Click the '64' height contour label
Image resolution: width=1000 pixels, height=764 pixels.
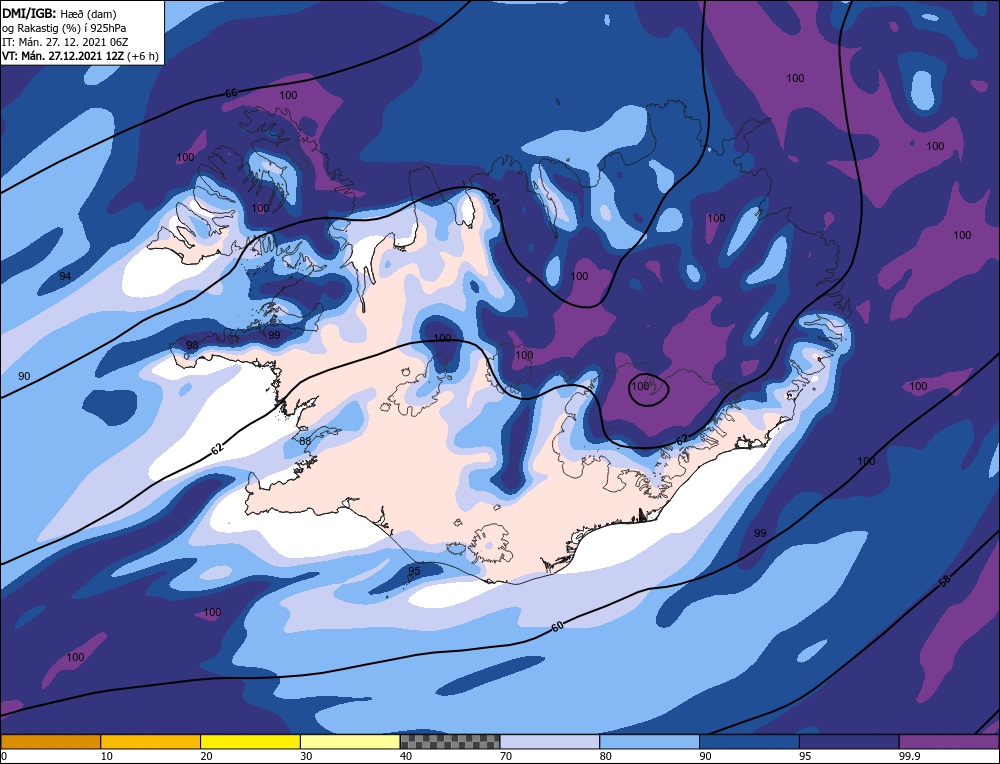tap(492, 199)
